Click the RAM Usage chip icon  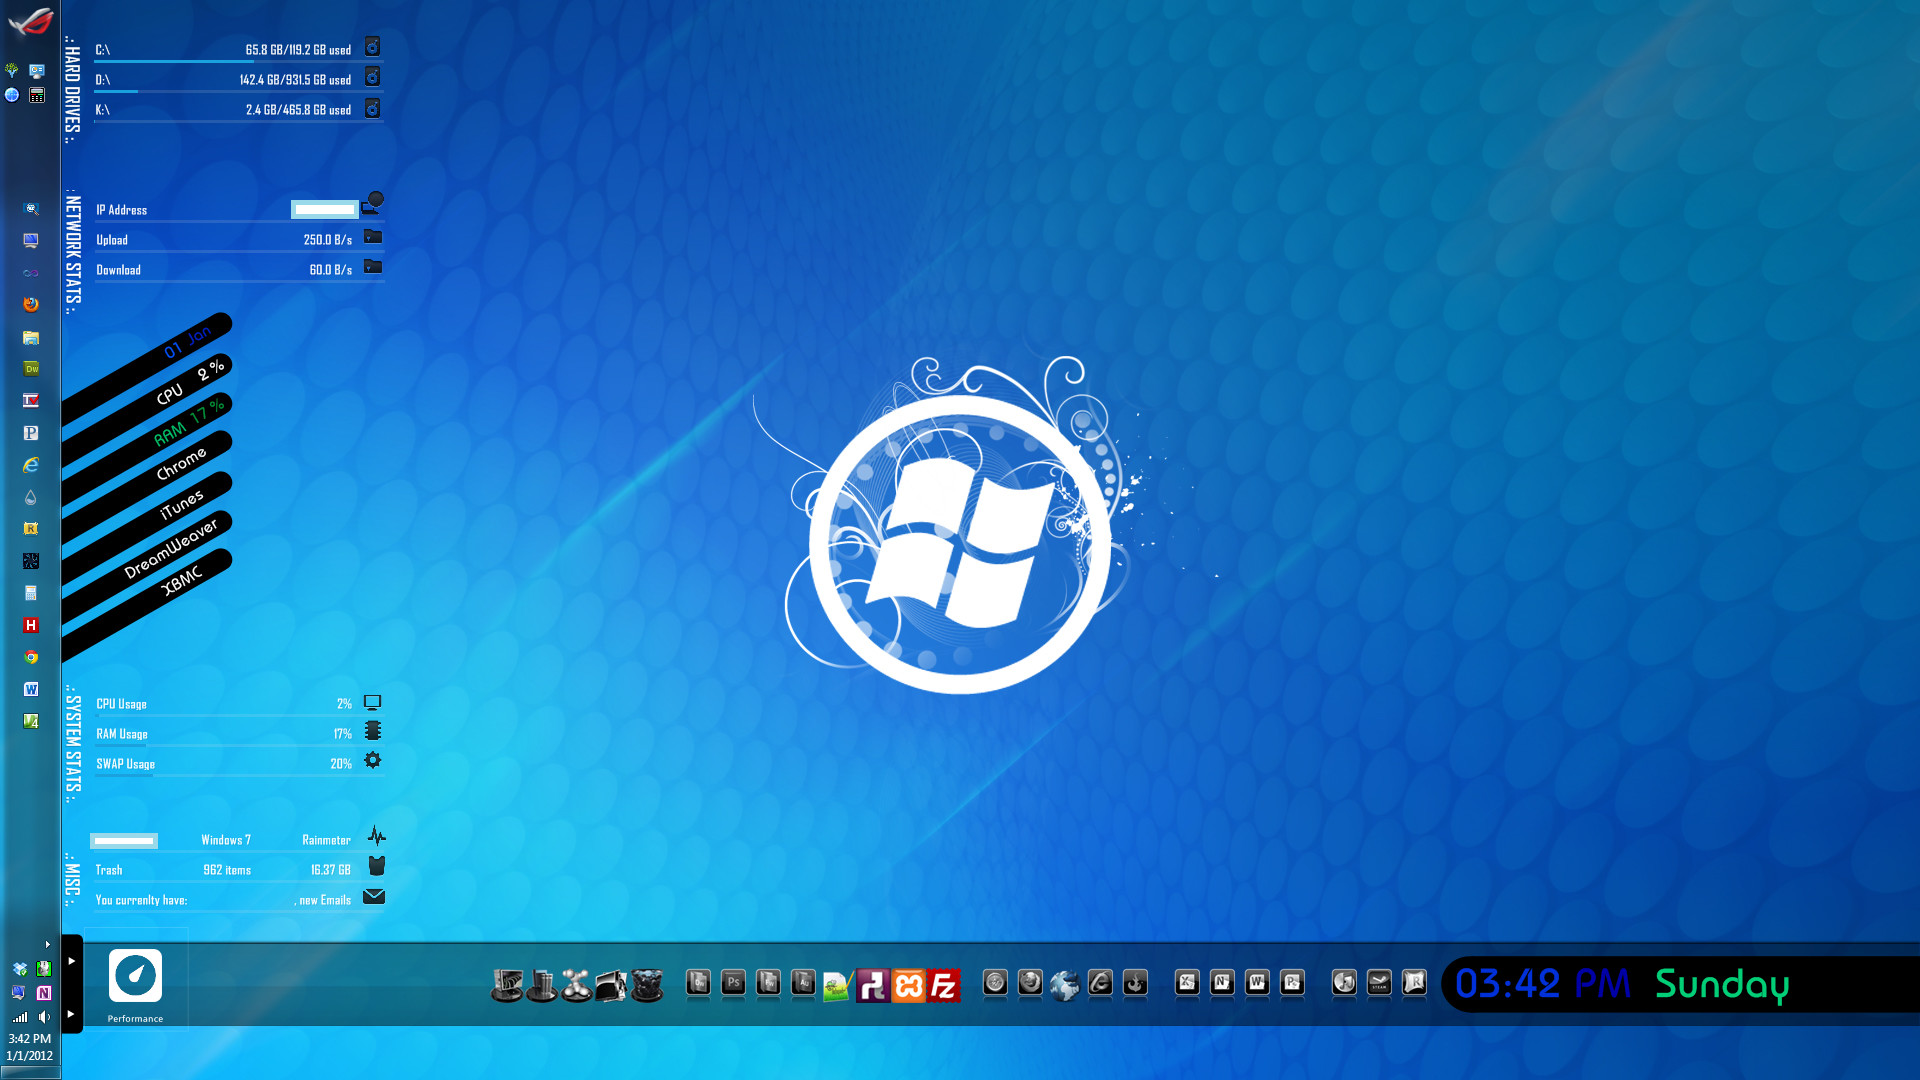point(373,731)
